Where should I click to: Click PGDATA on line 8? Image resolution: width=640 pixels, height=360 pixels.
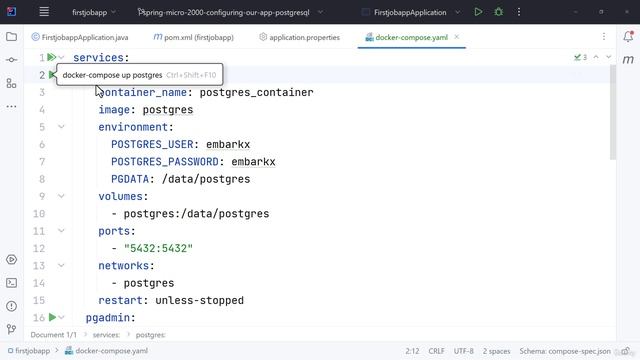point(130,179)
